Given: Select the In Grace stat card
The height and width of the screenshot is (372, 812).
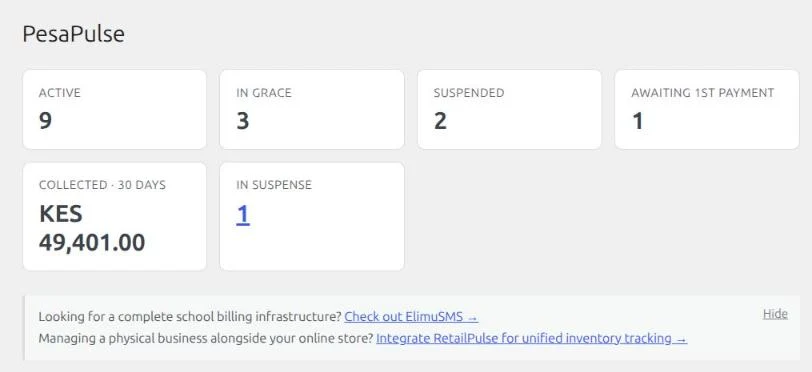Looking at the screenshot, I should (x=312, y=109).
